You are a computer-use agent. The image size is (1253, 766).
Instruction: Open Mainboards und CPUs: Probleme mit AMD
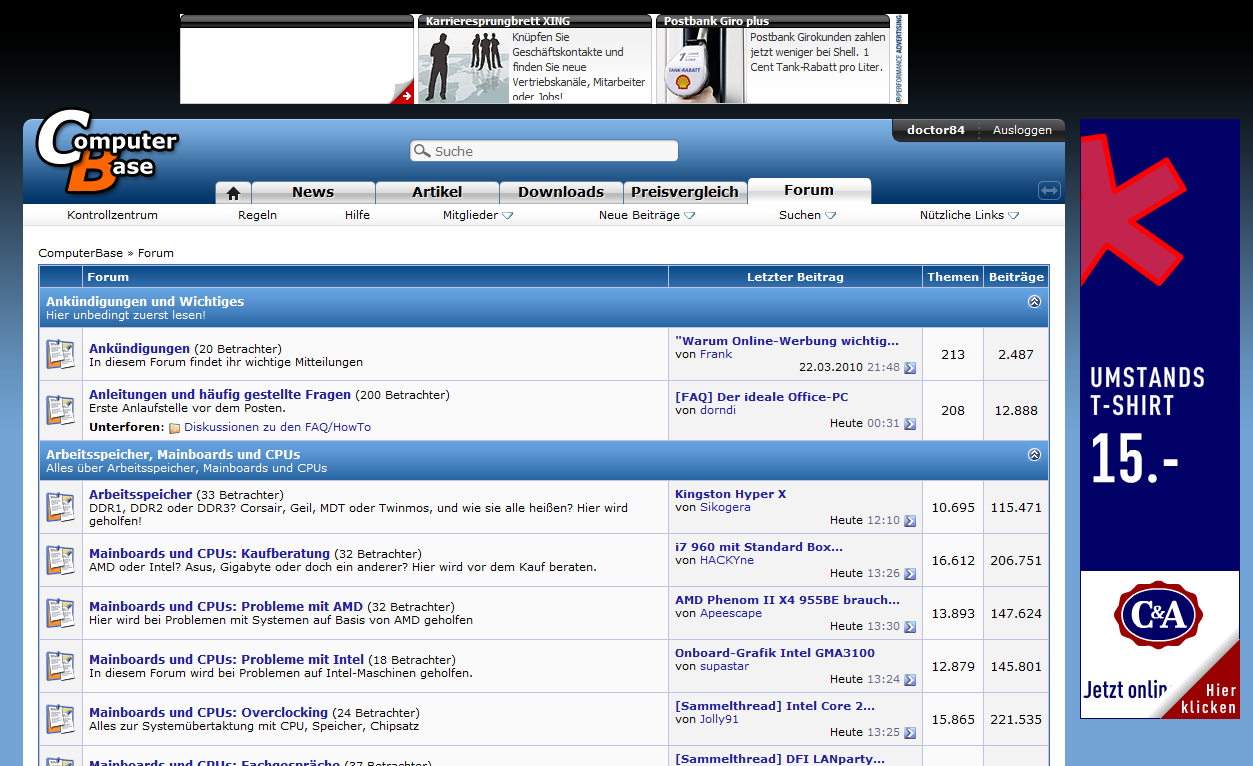coord(226,606)
